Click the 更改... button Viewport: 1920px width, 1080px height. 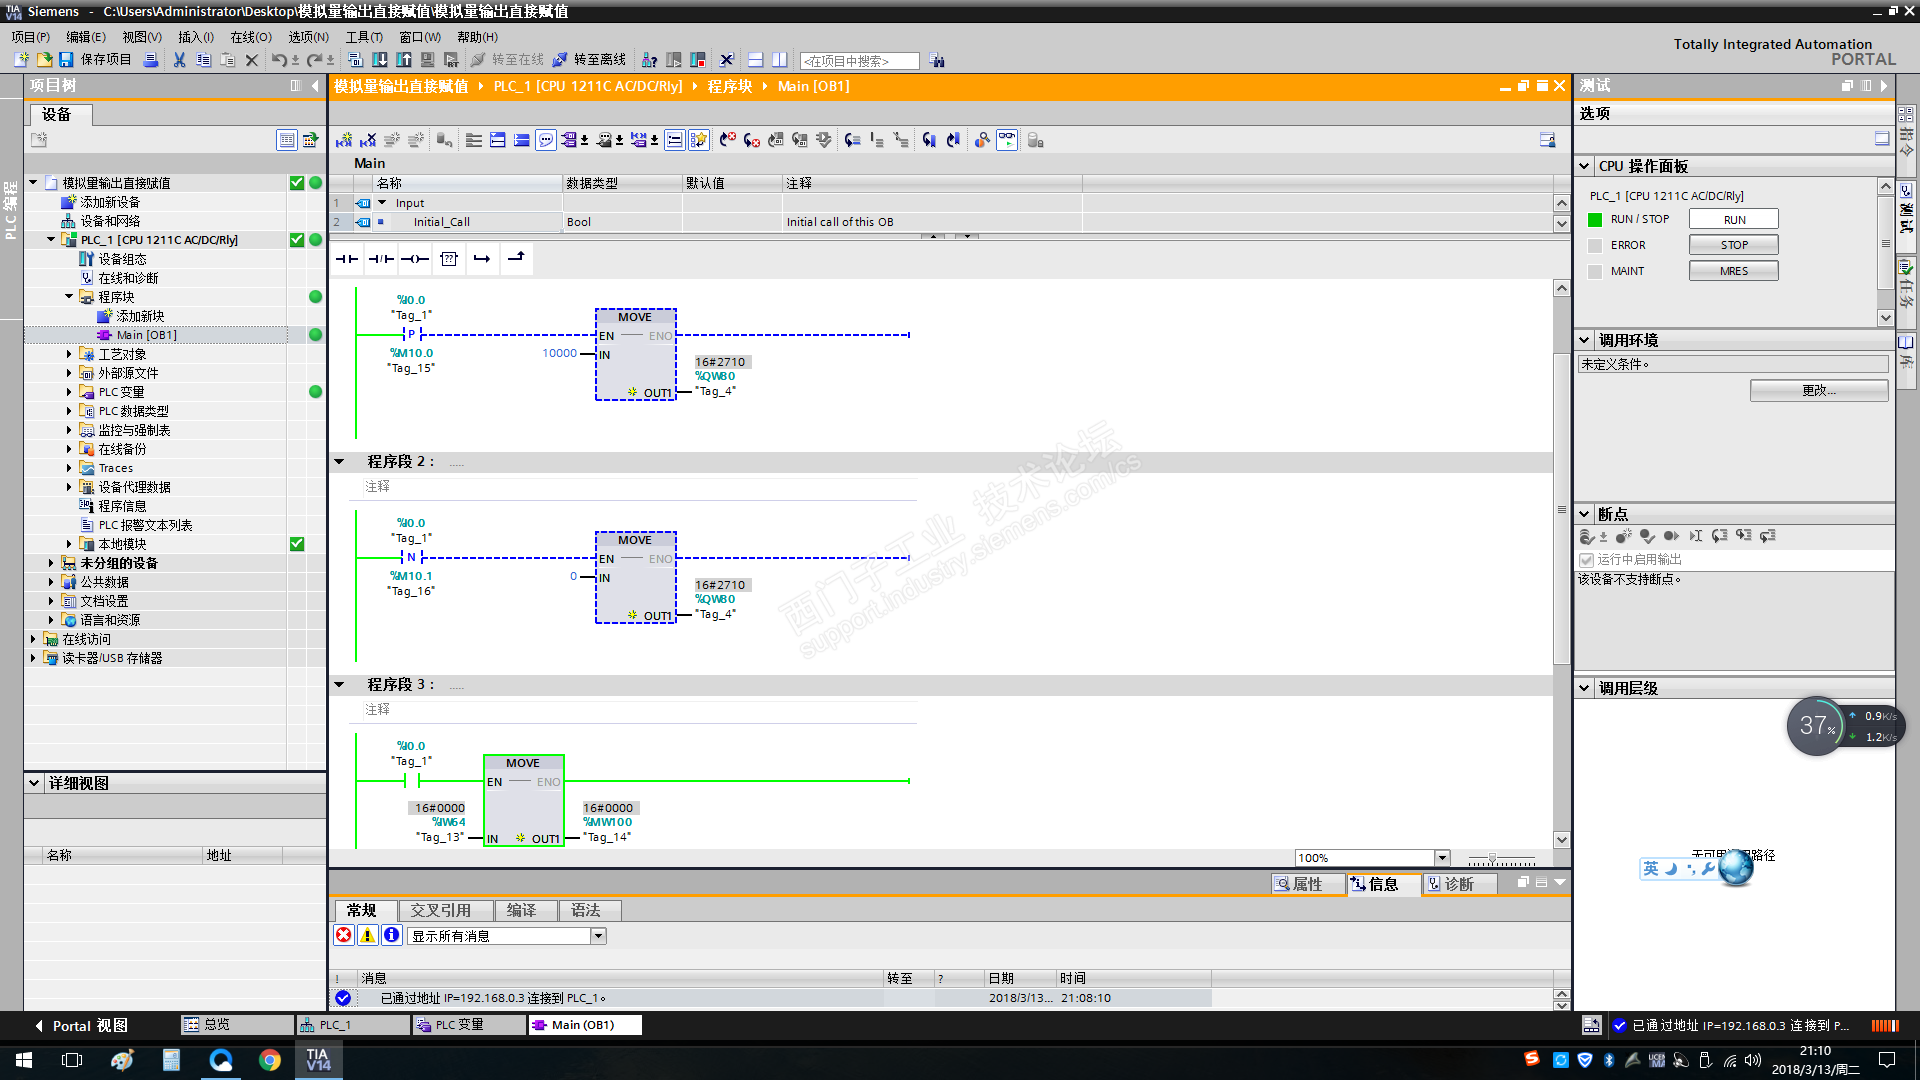click(1818, 391)
